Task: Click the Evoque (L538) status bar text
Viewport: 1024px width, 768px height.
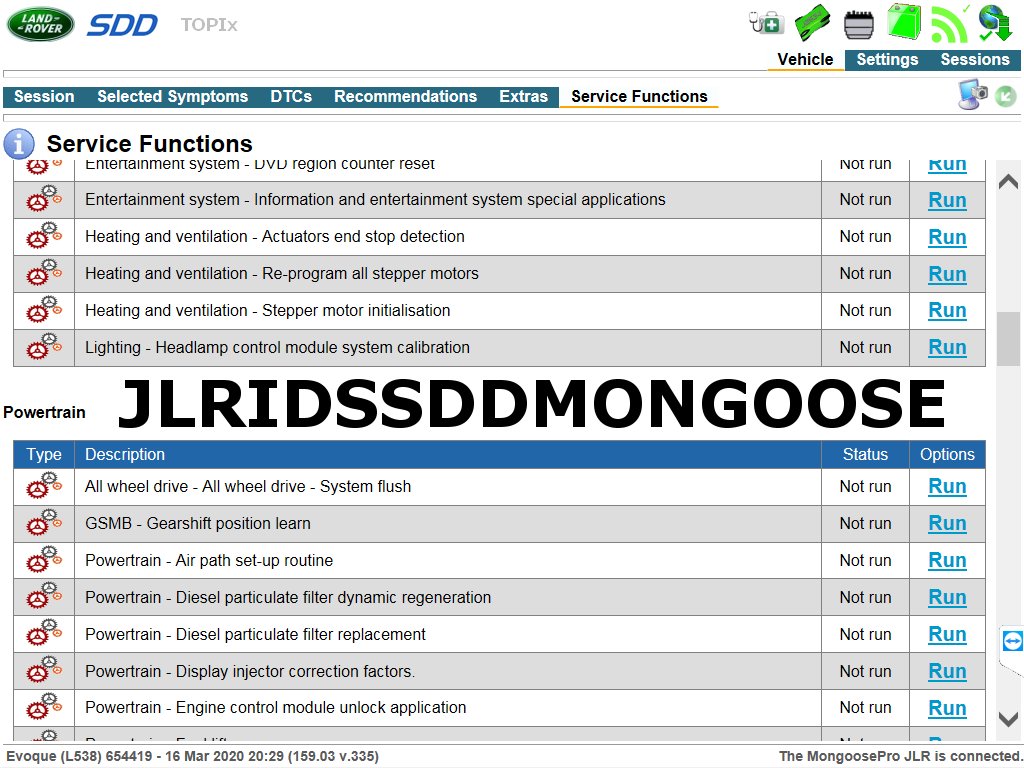Action: [193, 756]
